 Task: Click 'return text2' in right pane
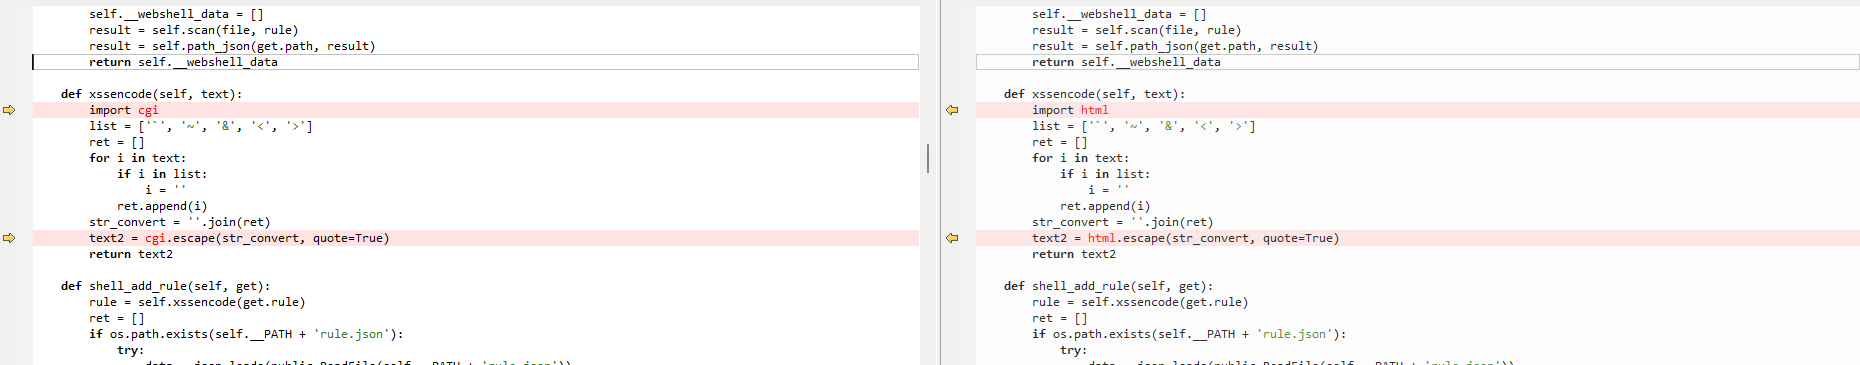1074,254
